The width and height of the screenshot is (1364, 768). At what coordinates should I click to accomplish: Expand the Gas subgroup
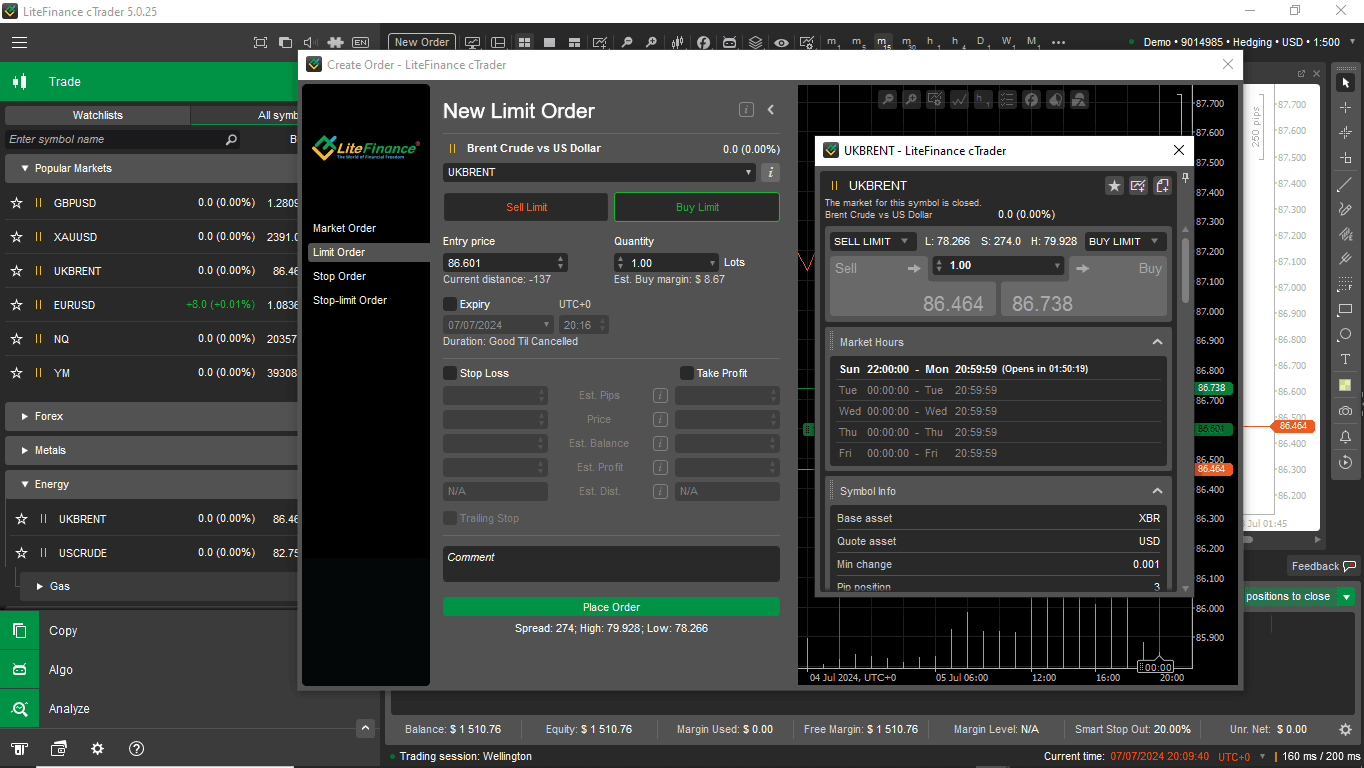39,586
